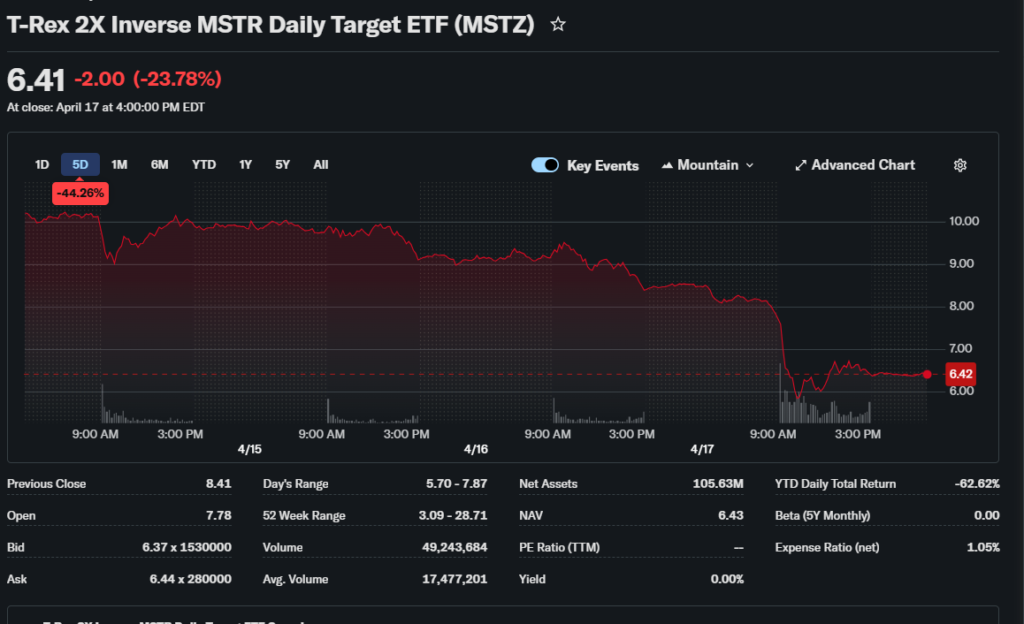Click the 4/17 date label on chart axis
This screenshot has height=624, width=1024.
[702, 450]
